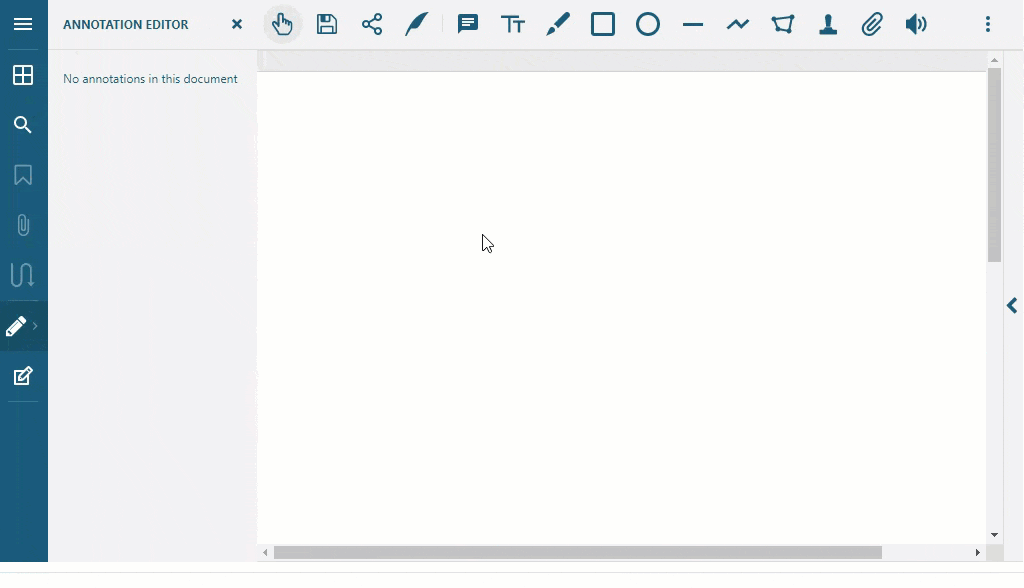Screen dimensions: 1024x588
Task: Click the save document icon
Action: tap(327, 24)
